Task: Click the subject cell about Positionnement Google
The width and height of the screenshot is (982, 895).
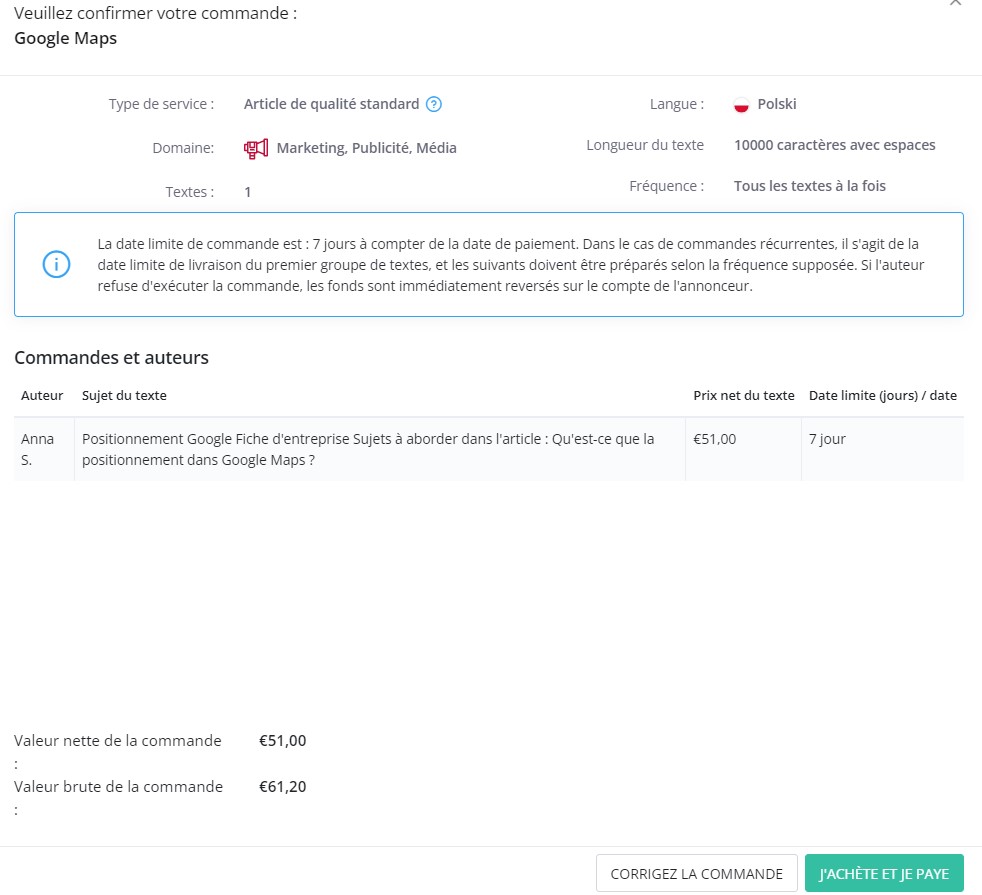Action: pos(380,449)
